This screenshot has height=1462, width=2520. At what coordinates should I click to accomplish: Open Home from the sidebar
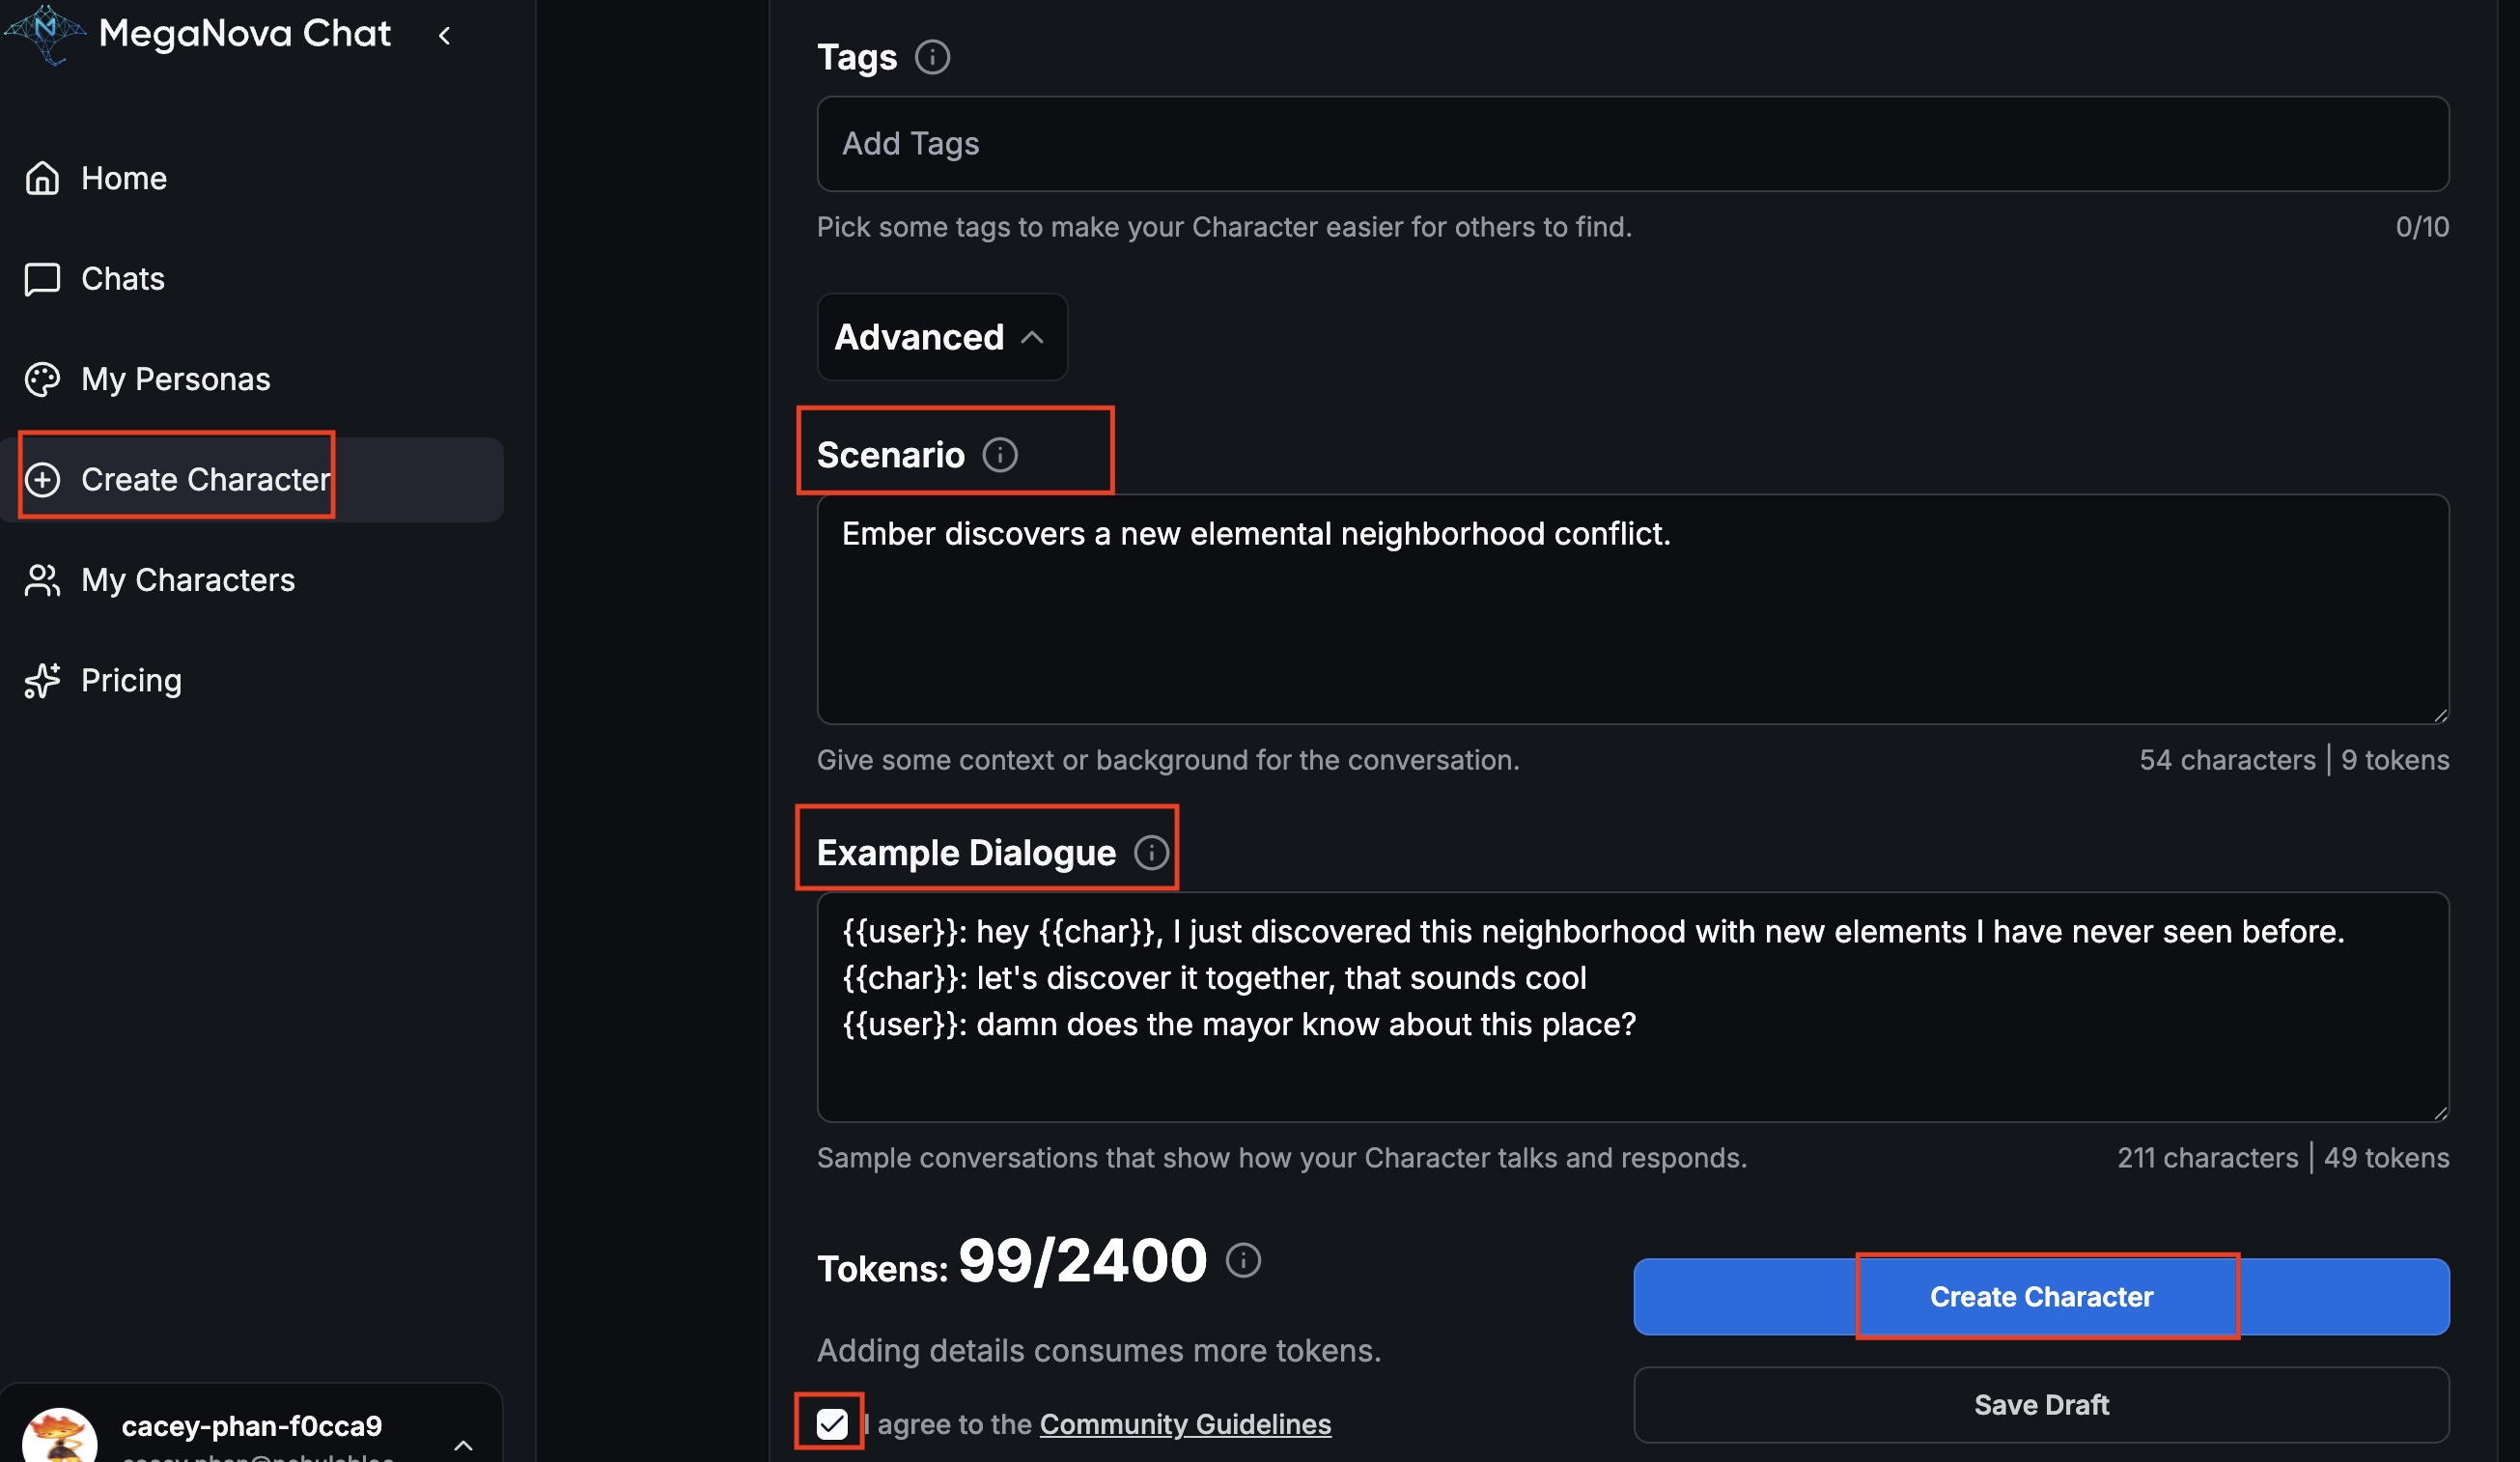[123, 178]
